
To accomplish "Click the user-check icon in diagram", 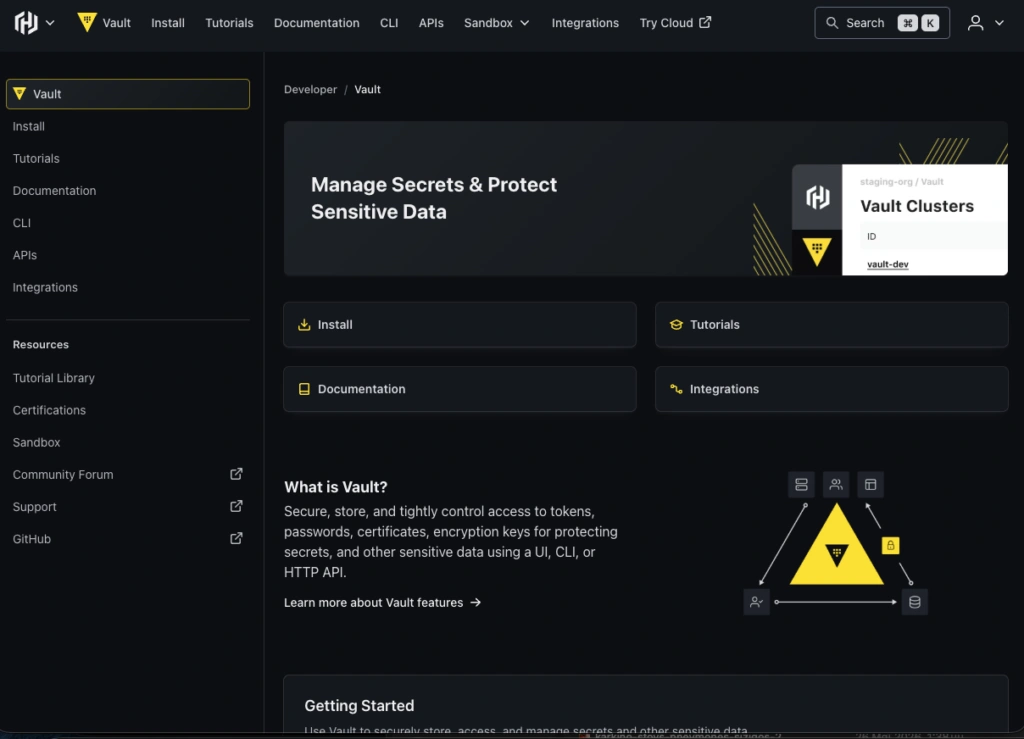I will pyautogui.click(x=756, y=602).
